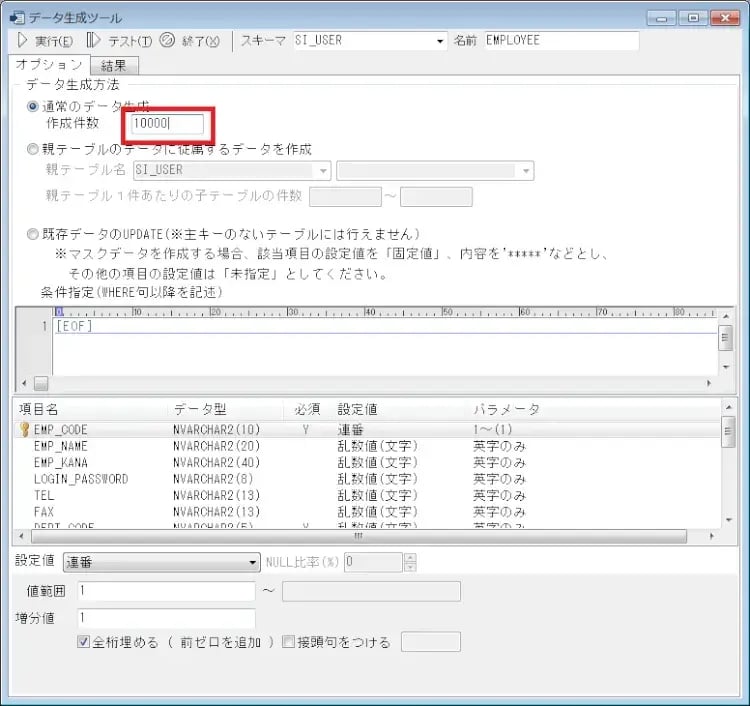Click the 増分値 input field
This screenshot has height=706, width=750.
point(166,618)
